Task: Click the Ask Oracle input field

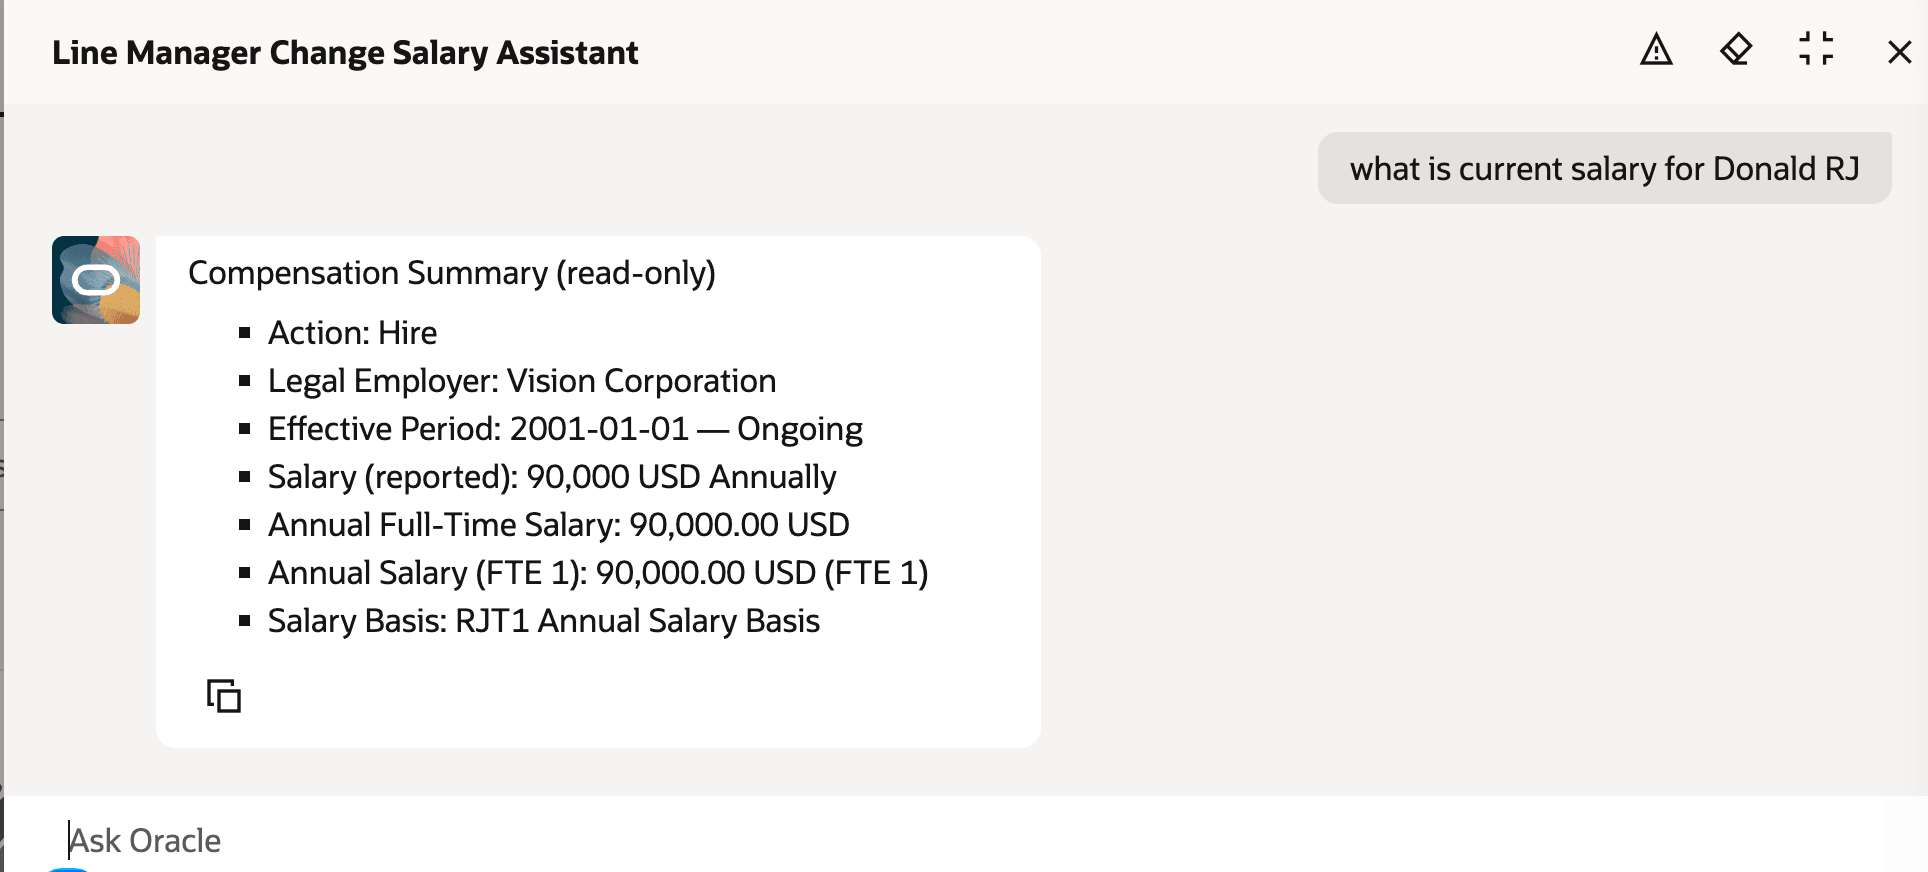Action: tap(400, 840)
